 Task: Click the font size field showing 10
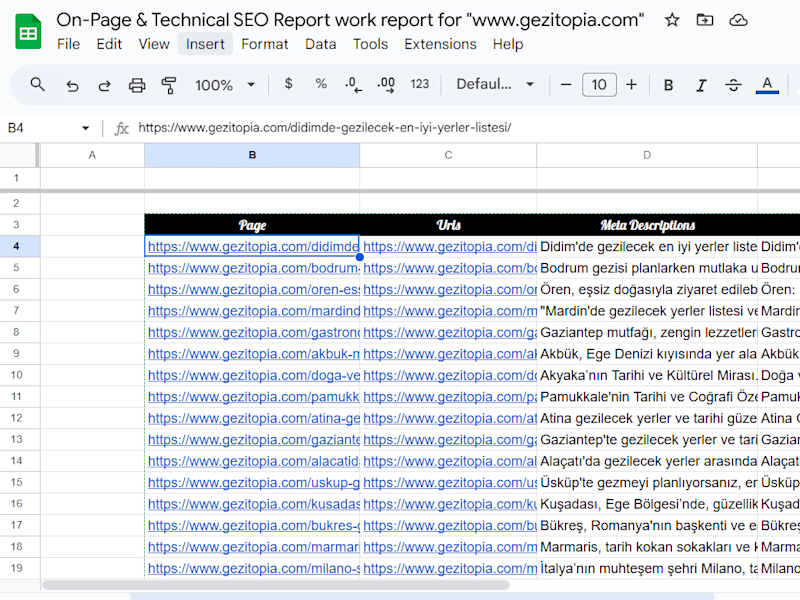coord(599,85)
